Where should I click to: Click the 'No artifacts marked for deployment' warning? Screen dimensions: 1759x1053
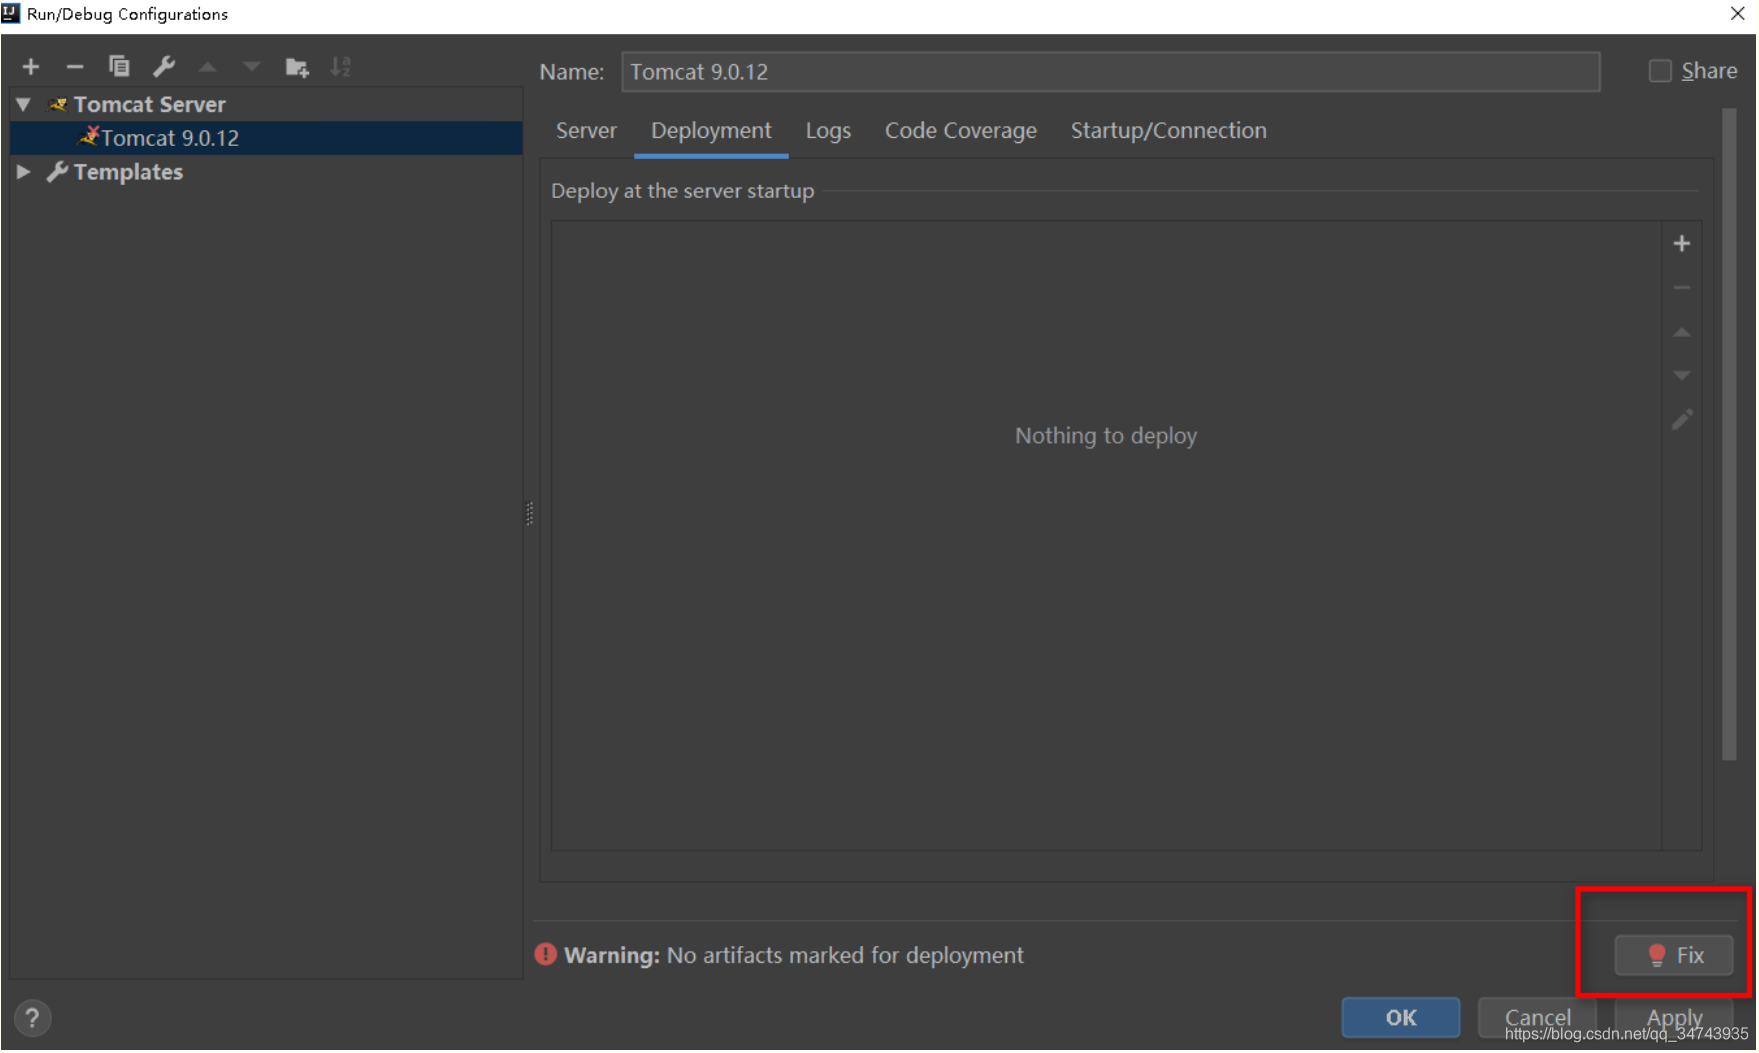click(x=845, y=956)
